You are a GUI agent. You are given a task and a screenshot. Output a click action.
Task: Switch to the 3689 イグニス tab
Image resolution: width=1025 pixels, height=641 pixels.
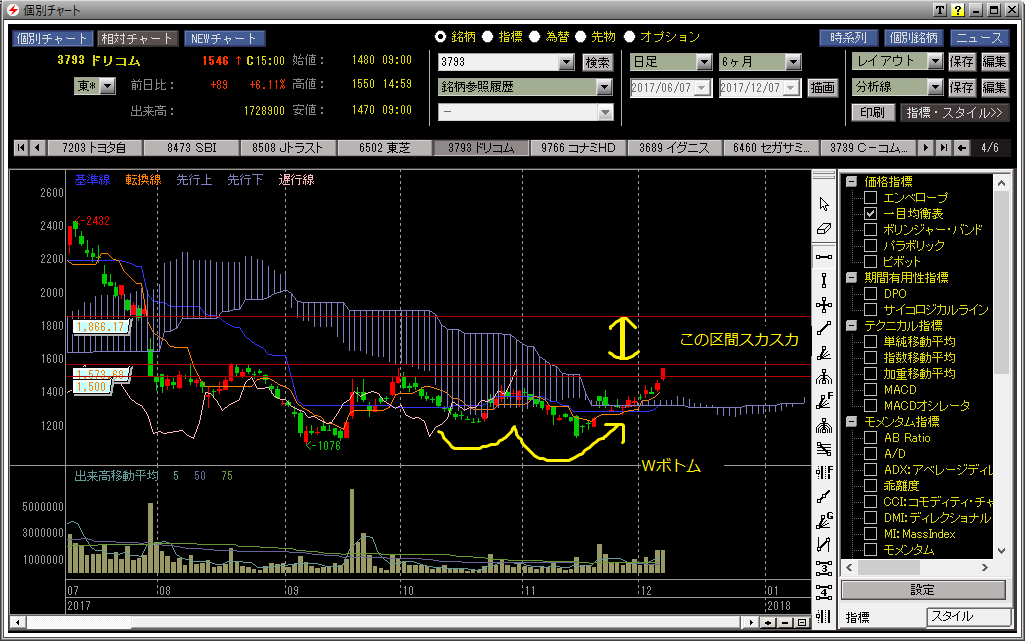click(x=674, y=148)
